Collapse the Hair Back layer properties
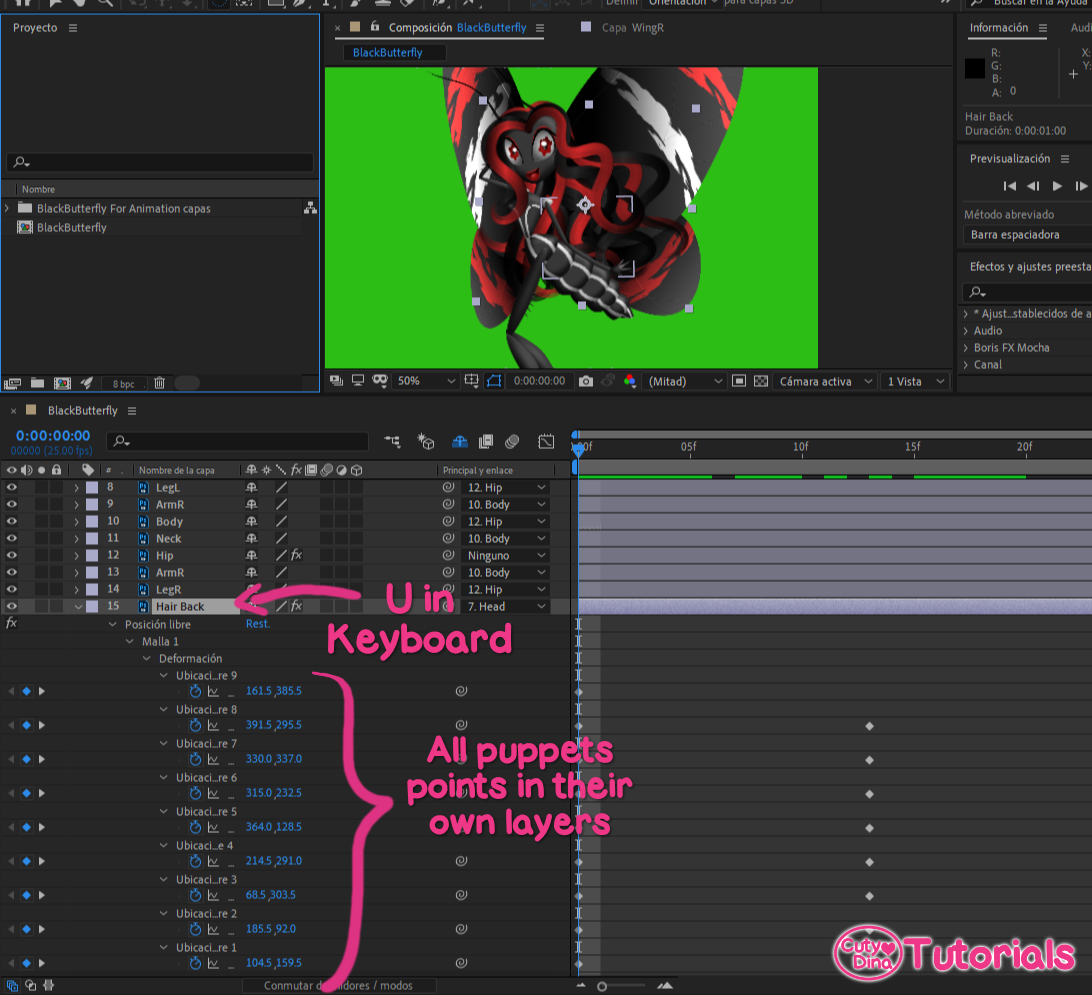 (x=78, y=607)
